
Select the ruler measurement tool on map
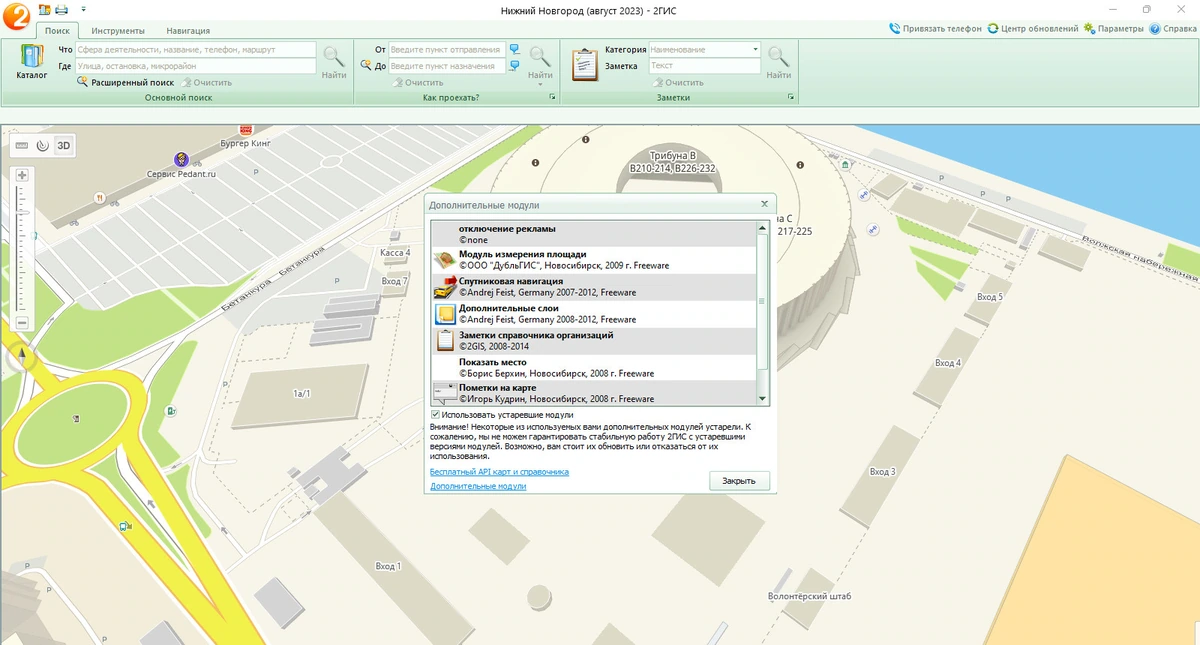point(22,145)
